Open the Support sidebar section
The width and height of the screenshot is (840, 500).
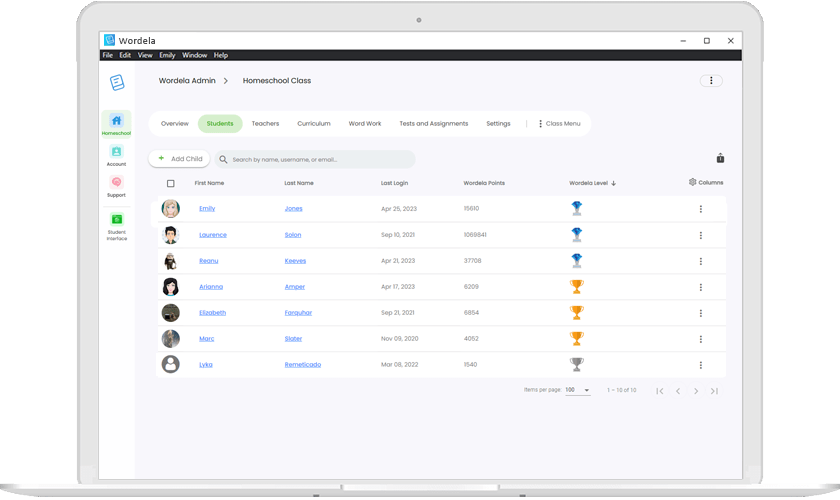pos(116,186)
